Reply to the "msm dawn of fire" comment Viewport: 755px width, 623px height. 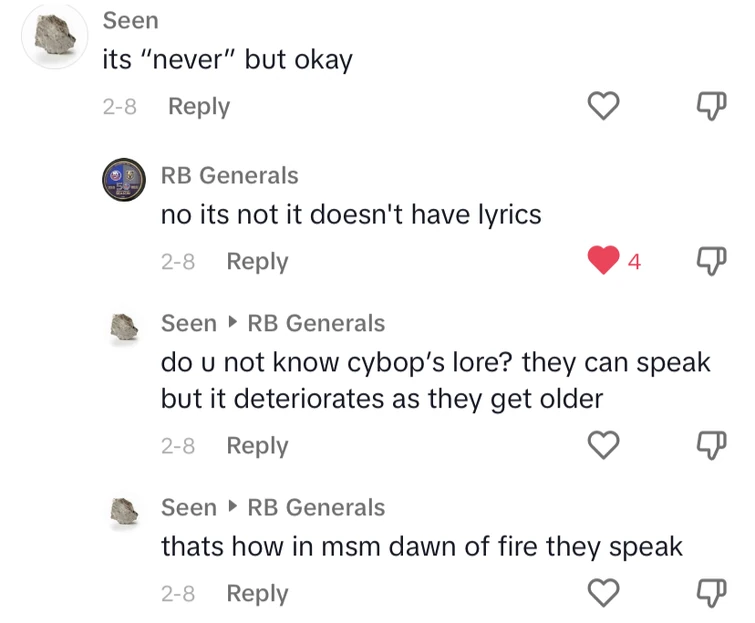pos(257,593)
